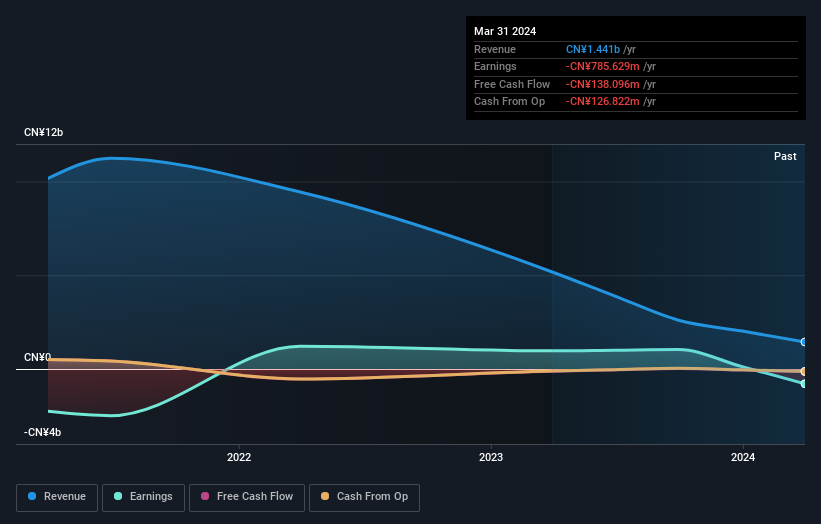Click the 2023 x-axis label
821x524 pixels.
point(491,457)
